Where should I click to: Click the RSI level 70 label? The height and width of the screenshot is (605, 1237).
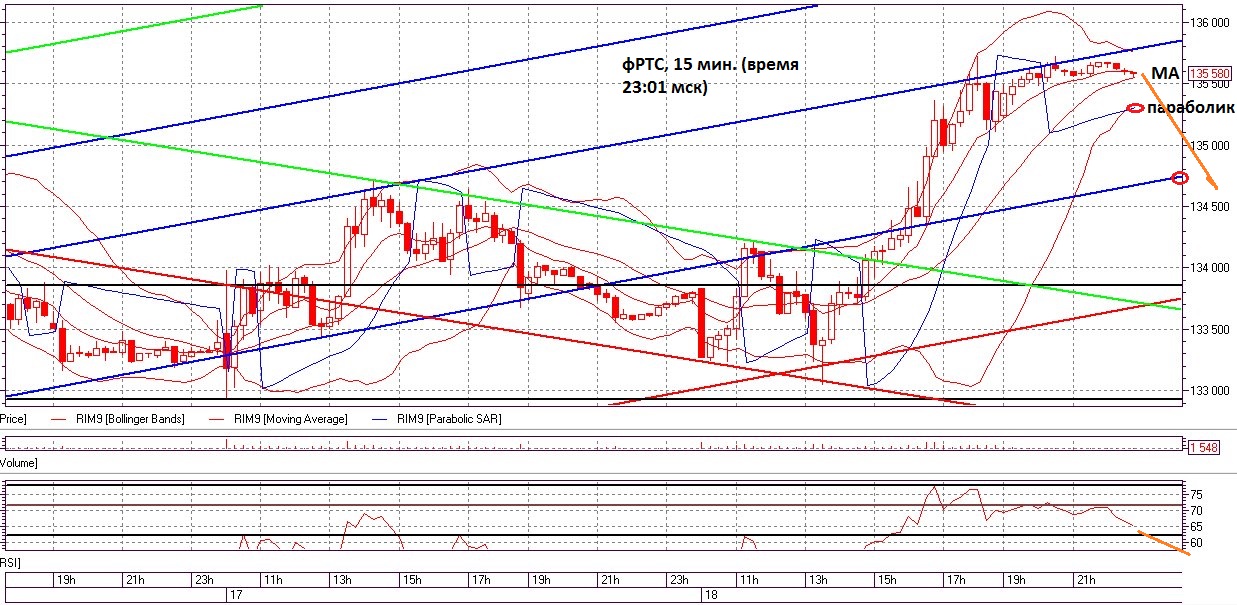tap(1197, 510)
